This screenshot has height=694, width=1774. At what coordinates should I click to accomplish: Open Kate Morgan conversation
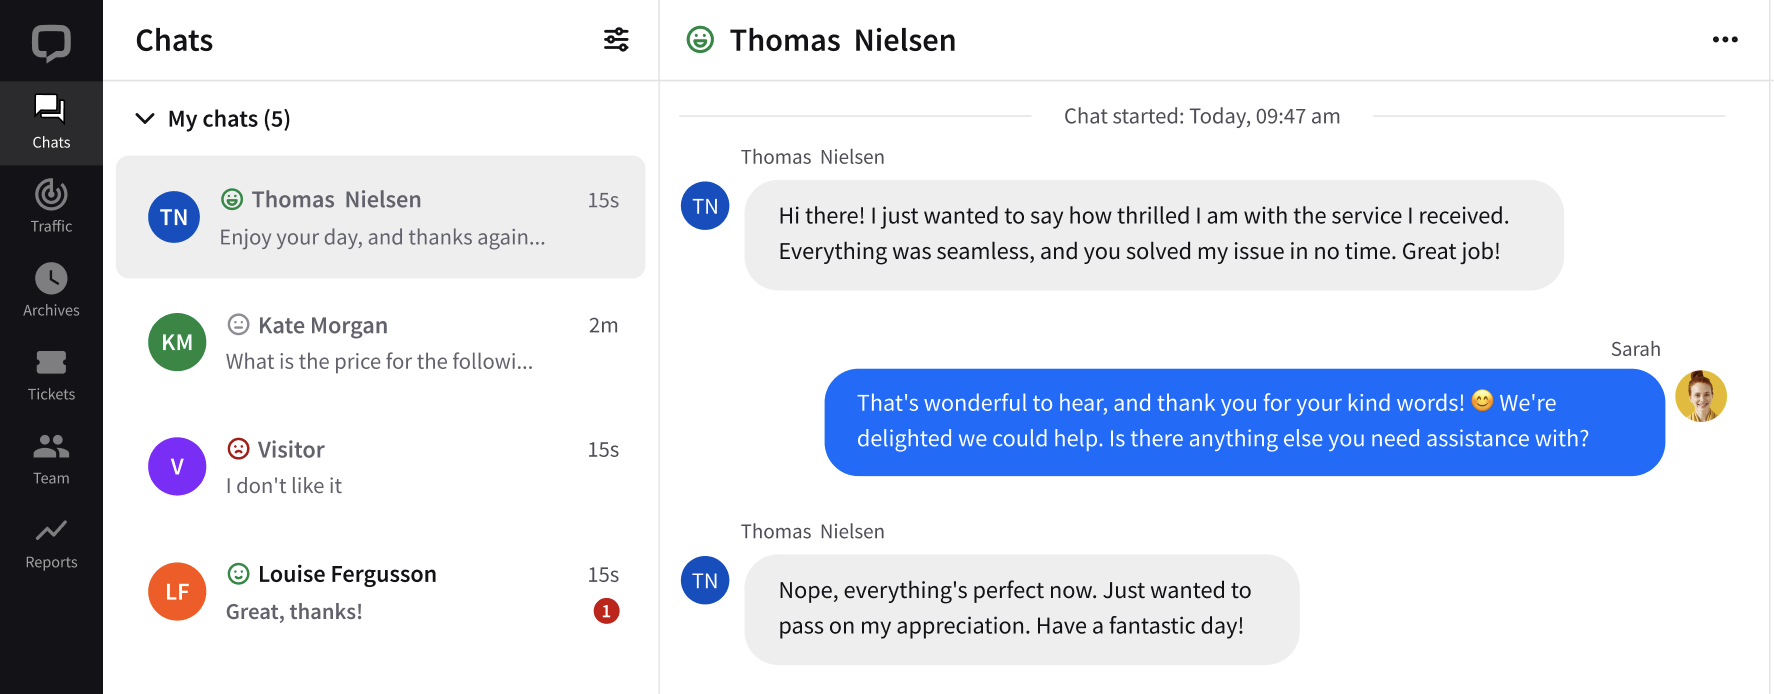pos(381,342)
